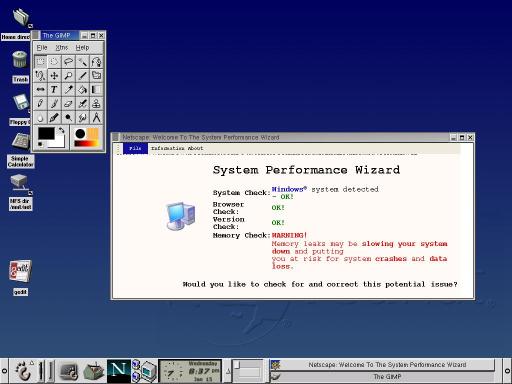Select the Pencil tool in GIMP
512x384 pixels.
(x=40, y=104)
